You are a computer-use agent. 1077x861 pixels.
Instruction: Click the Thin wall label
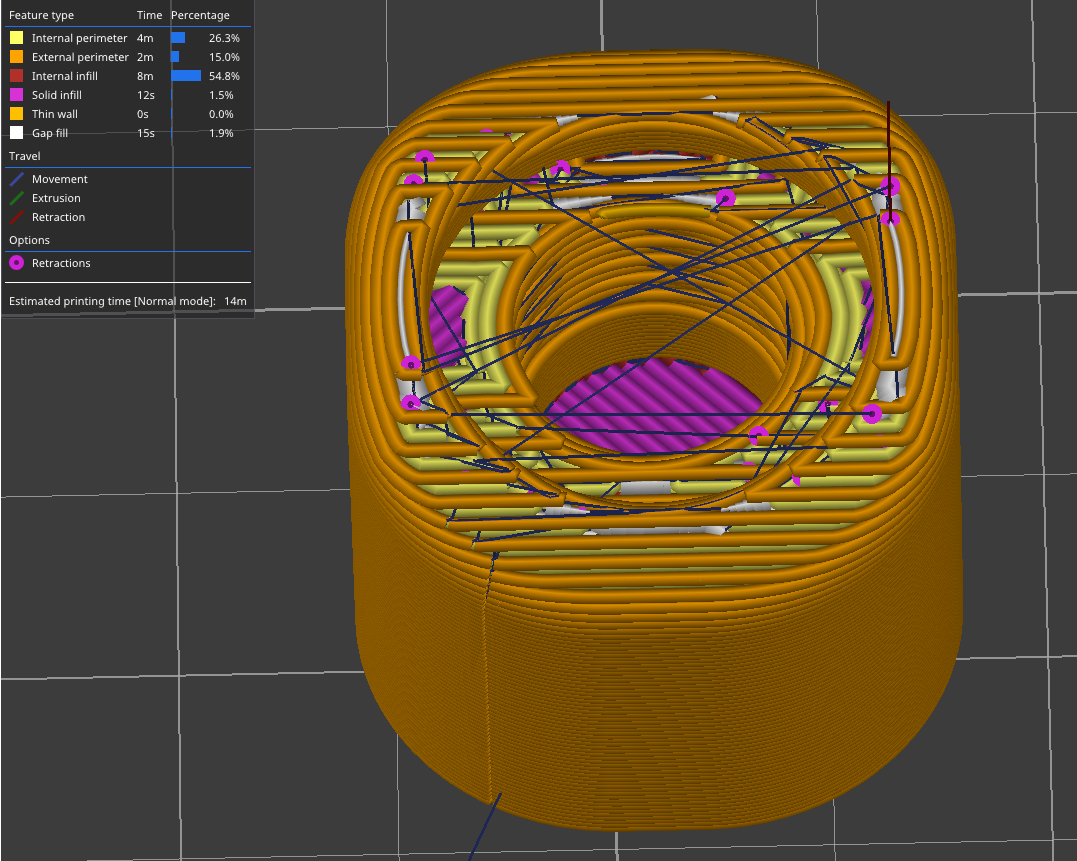click(54, 114)
